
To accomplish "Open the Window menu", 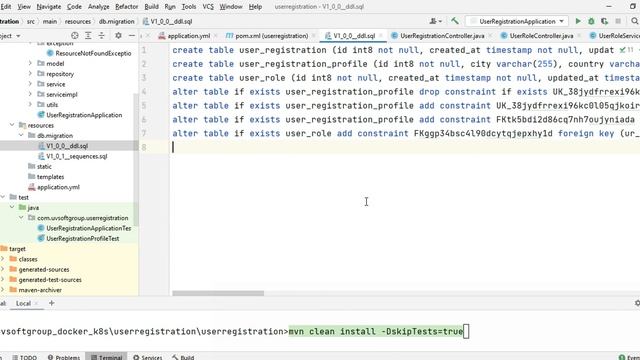I will pyautogui.click(x=231, y=7).
